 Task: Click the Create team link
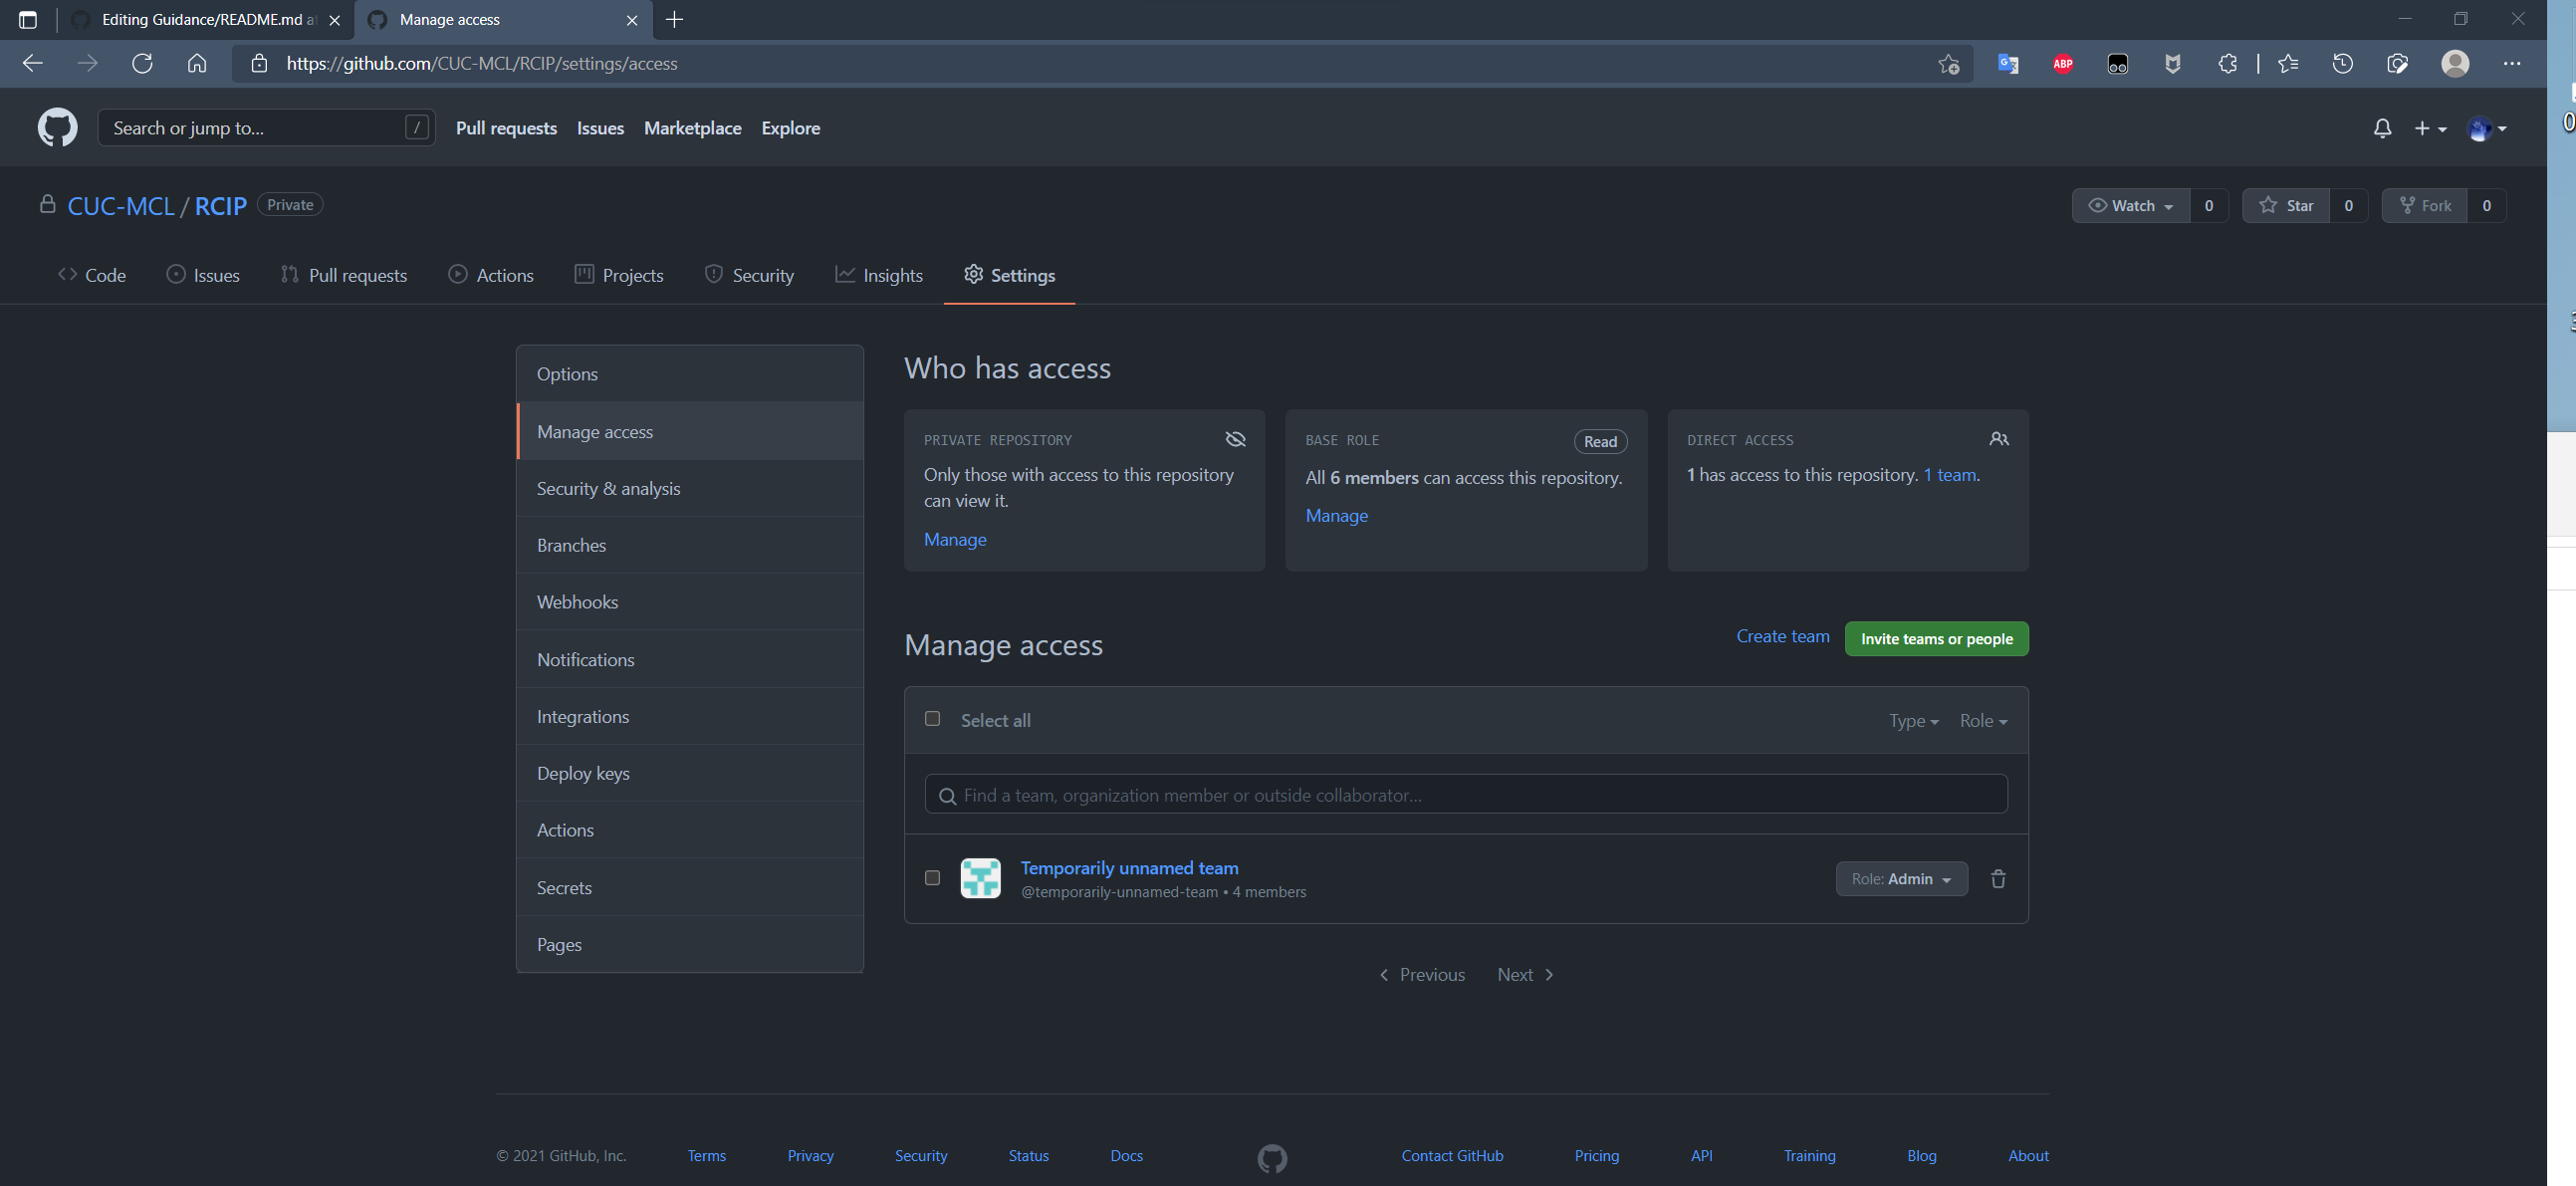(x=1782, y=636)
